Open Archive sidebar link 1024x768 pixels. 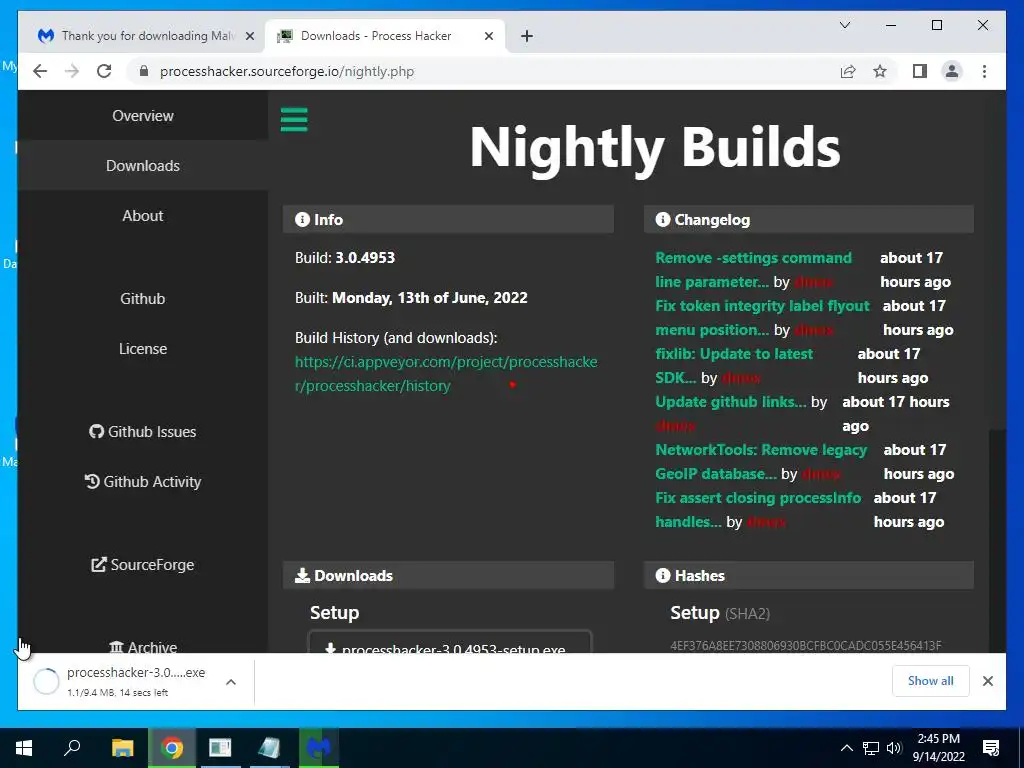click(x=142, y=647)
